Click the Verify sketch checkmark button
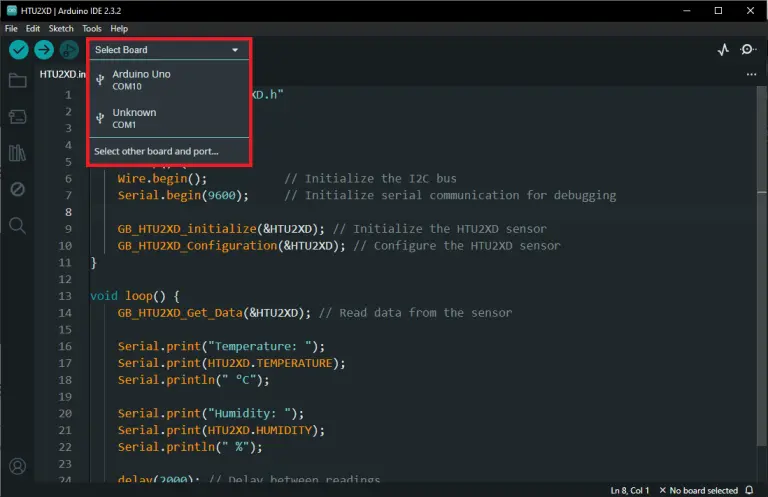Image resolution: width=768 pixels, height=497 pixels. (x=19, y=49)
